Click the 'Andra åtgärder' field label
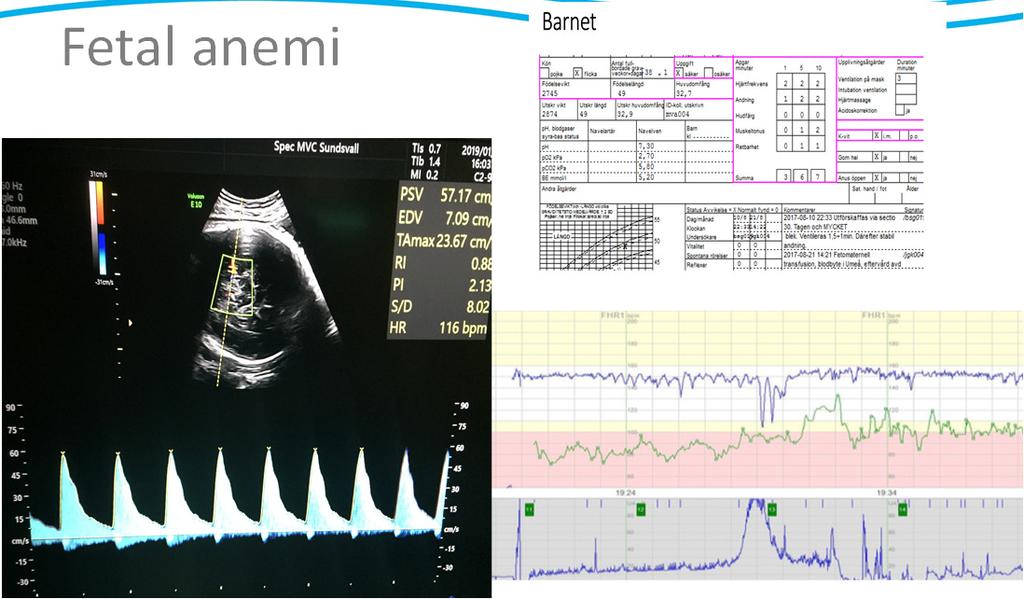This screenshot has width=1024, height=599. click(x=559, y=189)
